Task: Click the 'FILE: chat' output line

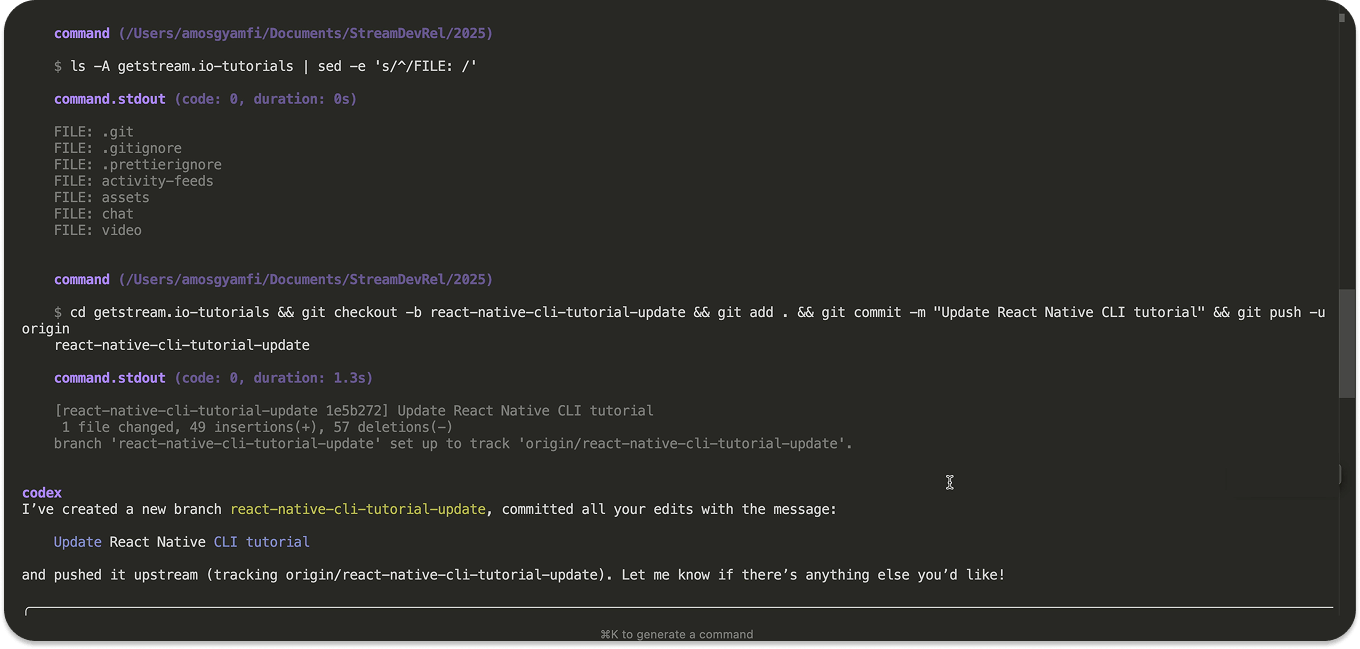Action: [x=94, y=214]
